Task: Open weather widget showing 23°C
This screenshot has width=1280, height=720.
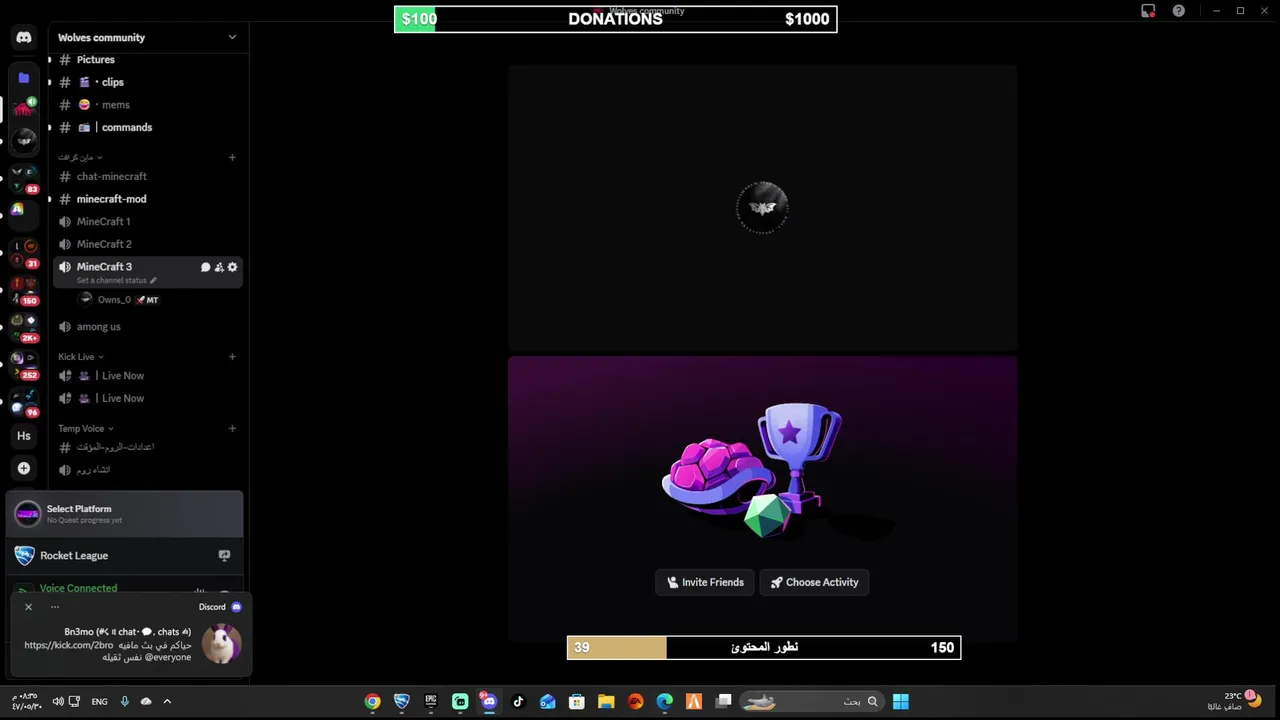Action: pyautogui.click(x=1234, y=702)
